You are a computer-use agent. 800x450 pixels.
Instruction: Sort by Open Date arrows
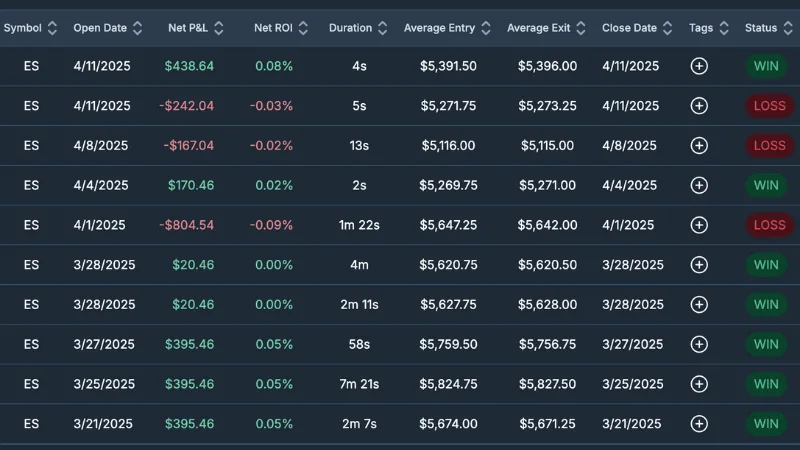pos(137,28)
